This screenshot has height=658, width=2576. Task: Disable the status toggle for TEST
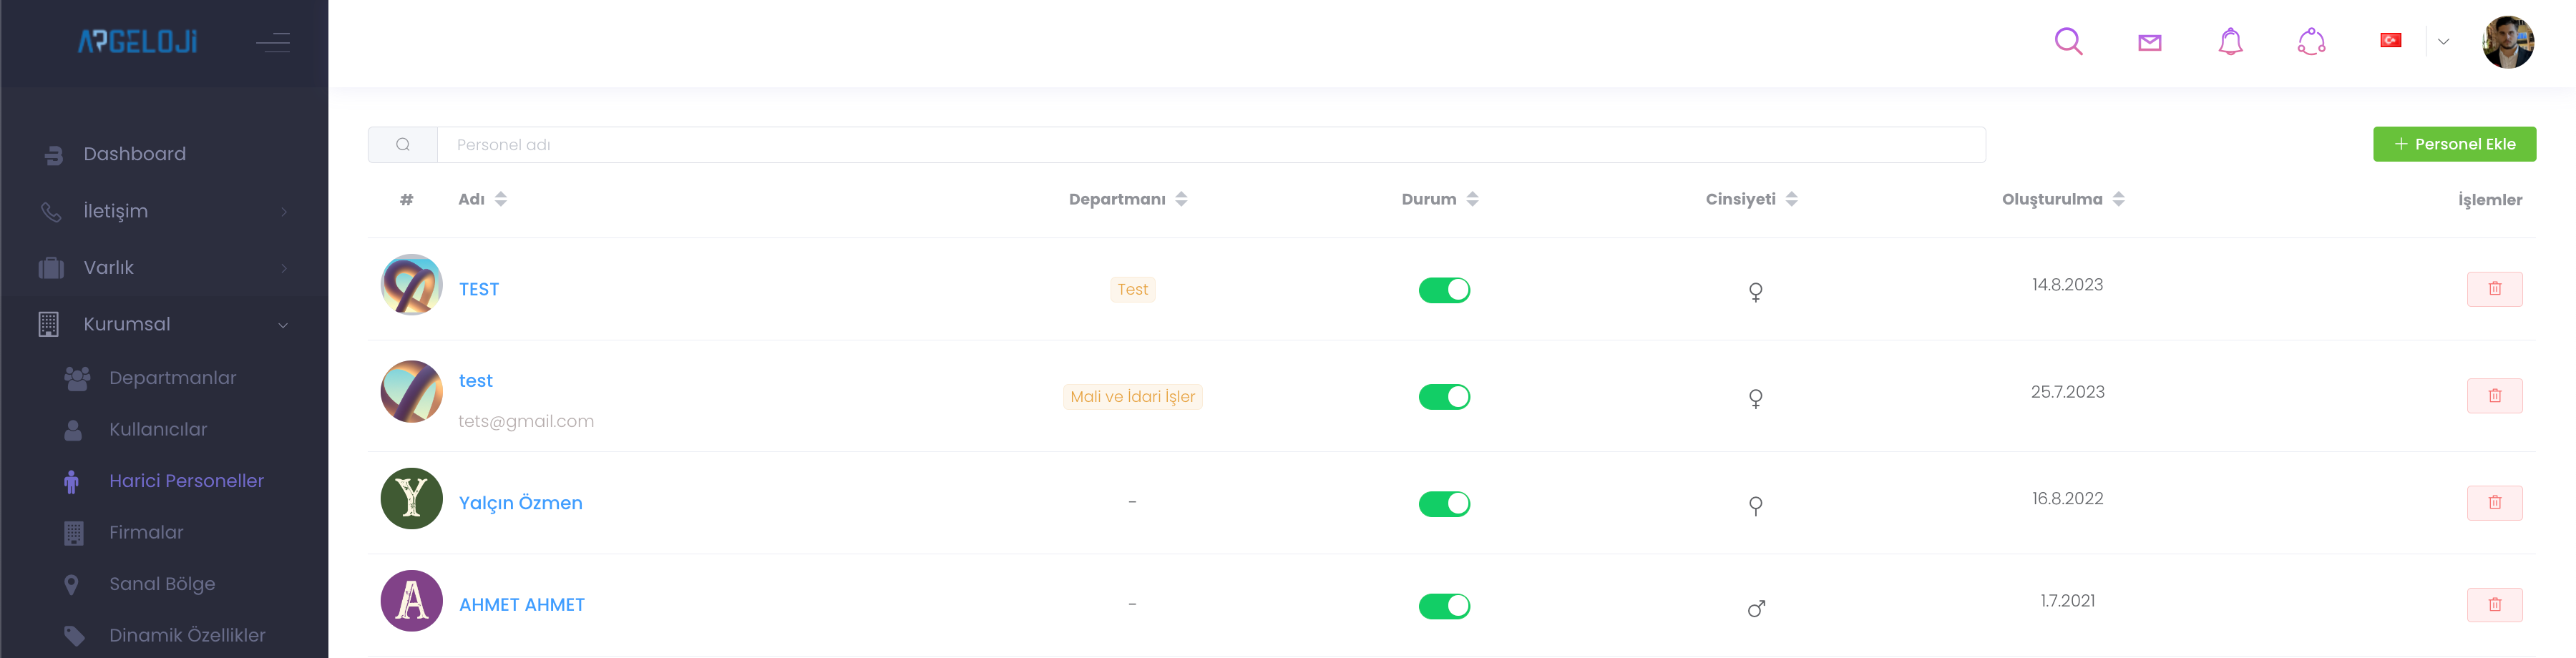[1444, 290]
